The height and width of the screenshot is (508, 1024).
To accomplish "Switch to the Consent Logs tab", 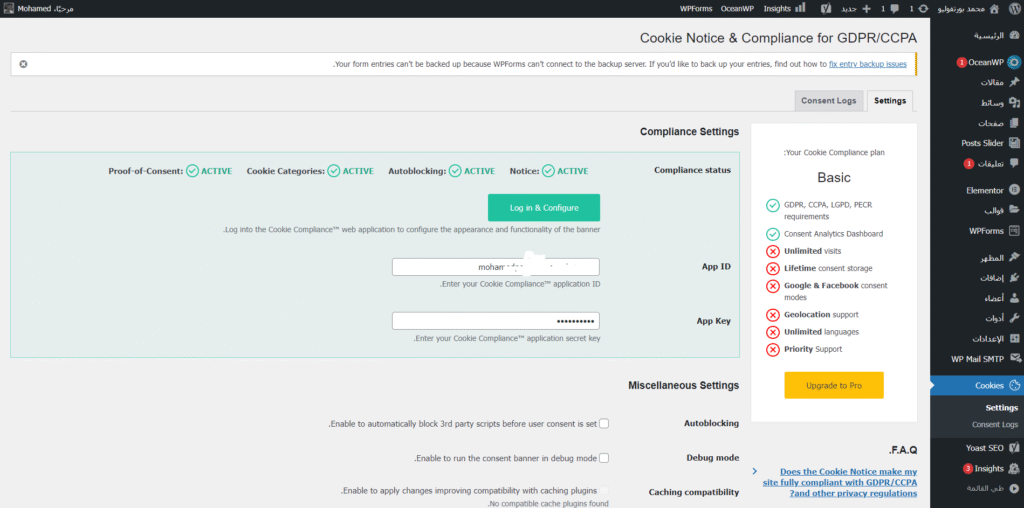I will [x=829, y=101].
